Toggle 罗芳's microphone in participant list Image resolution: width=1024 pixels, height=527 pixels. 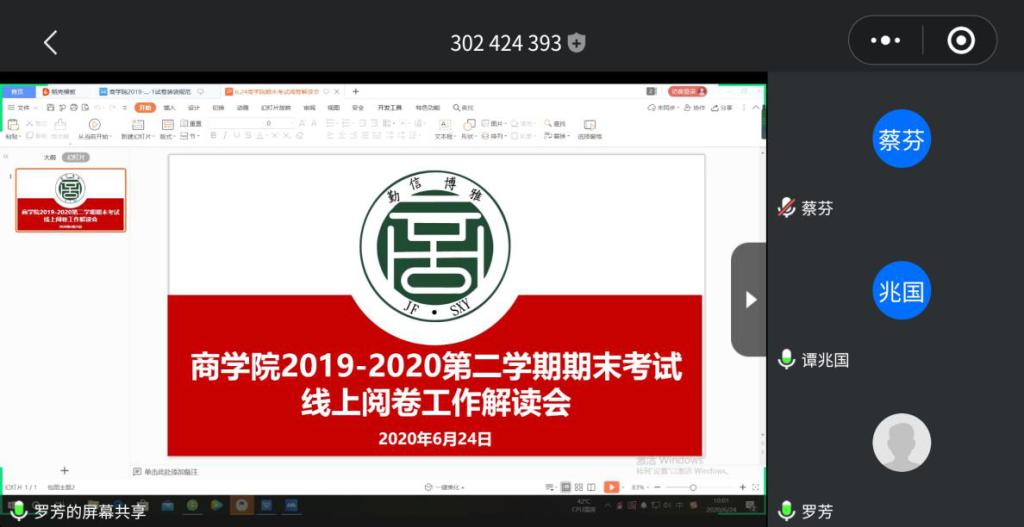coord(787,511)
